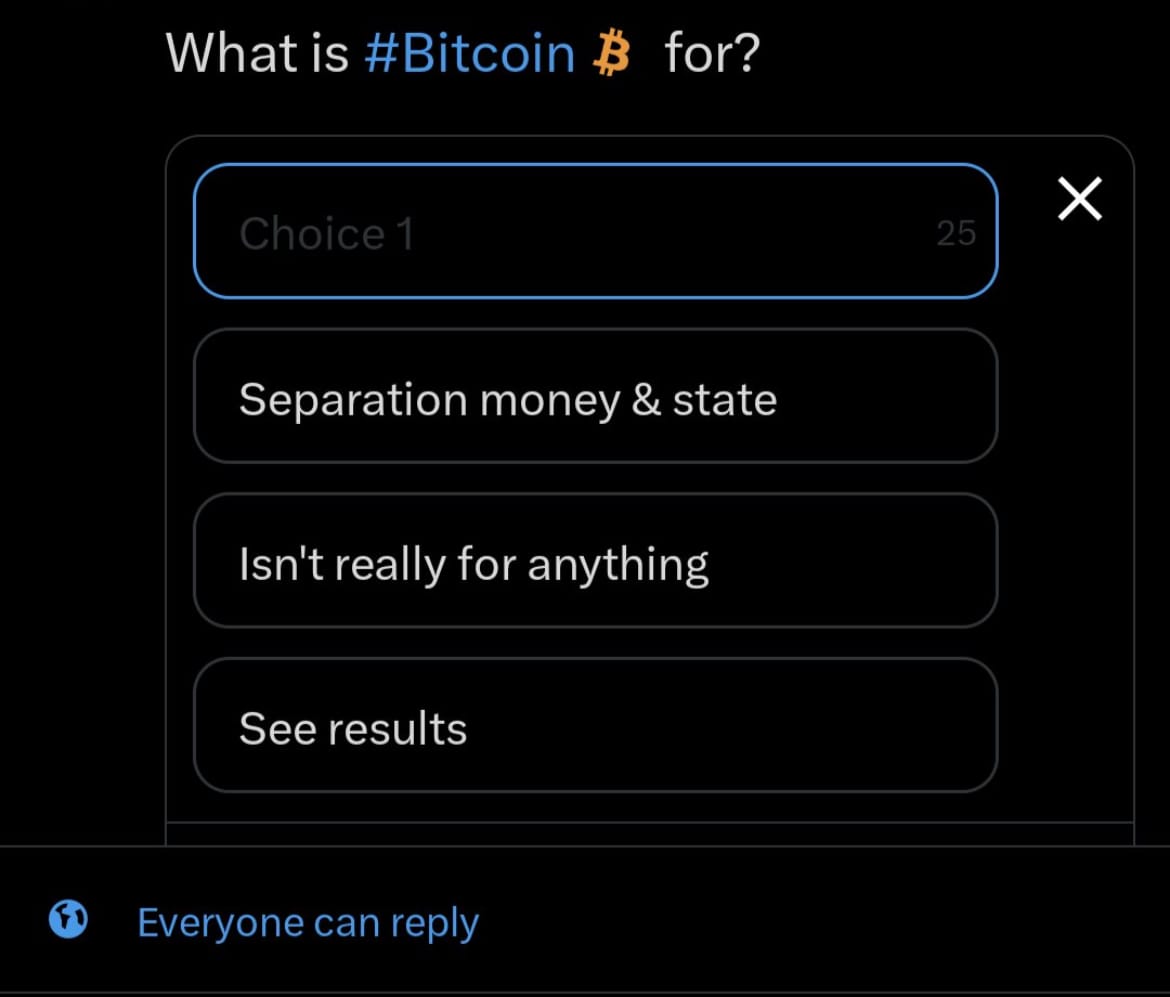Click the X icon to dismiss the poll

(1079, 199)
